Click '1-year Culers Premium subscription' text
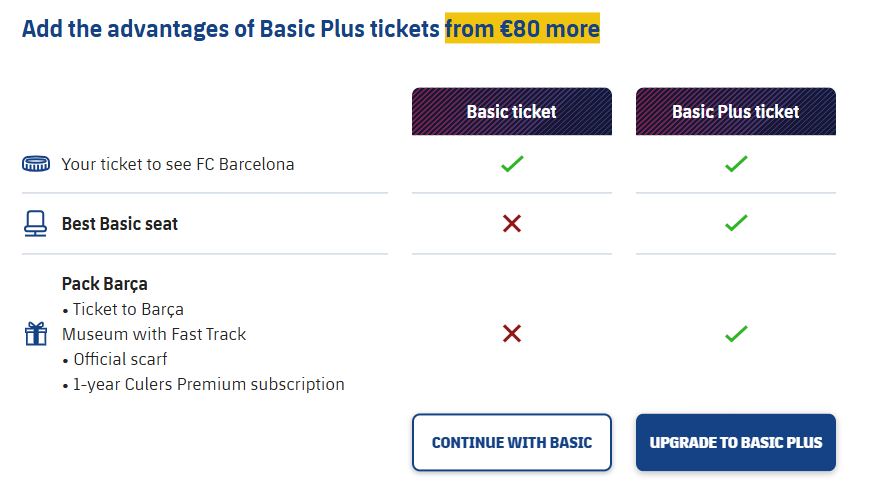Image resolution: width=882 pixels, height=493 pixels. tap(209, 384)
